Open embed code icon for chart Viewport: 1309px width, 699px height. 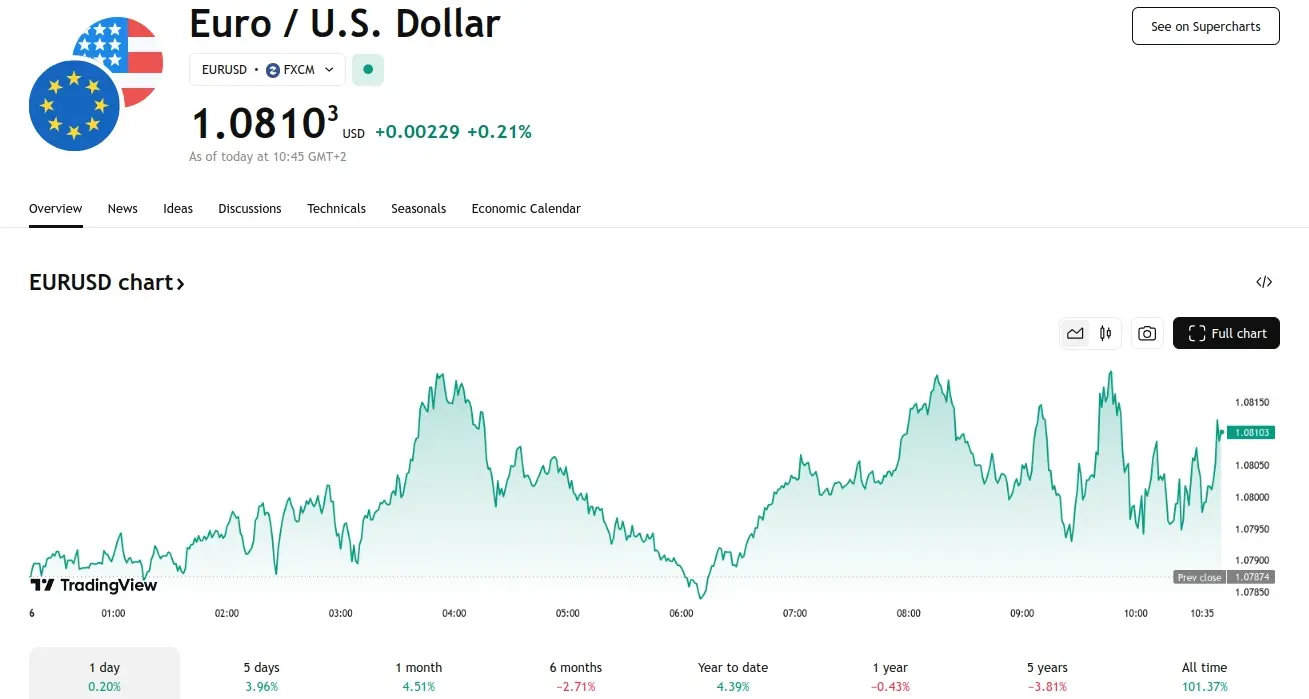point(1264,282)
